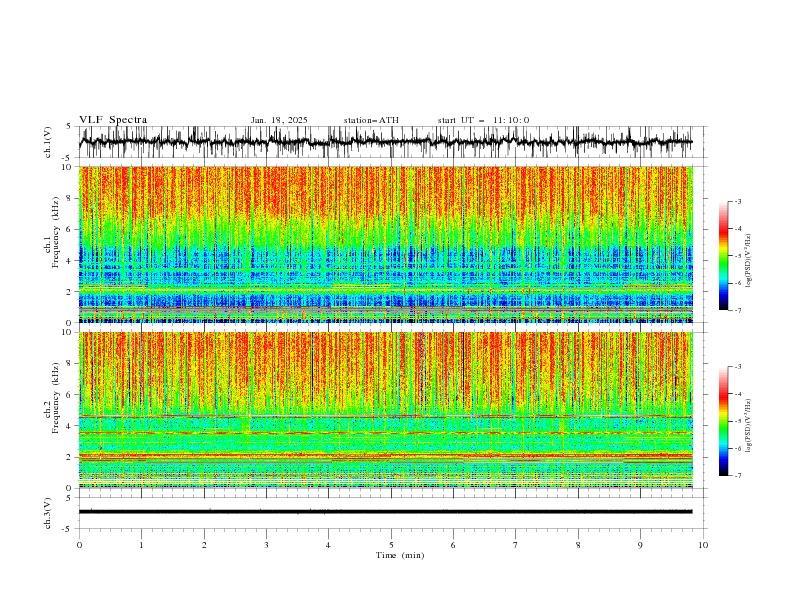Image resolution: width=792 pixels, height=612 pixels.
Task: Click the upper colorbar's log(PSD) label
Action: coord(748,261)
